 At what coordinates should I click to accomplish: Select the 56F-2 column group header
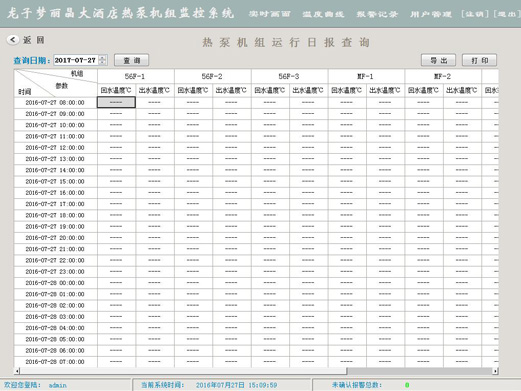[212, 76]
